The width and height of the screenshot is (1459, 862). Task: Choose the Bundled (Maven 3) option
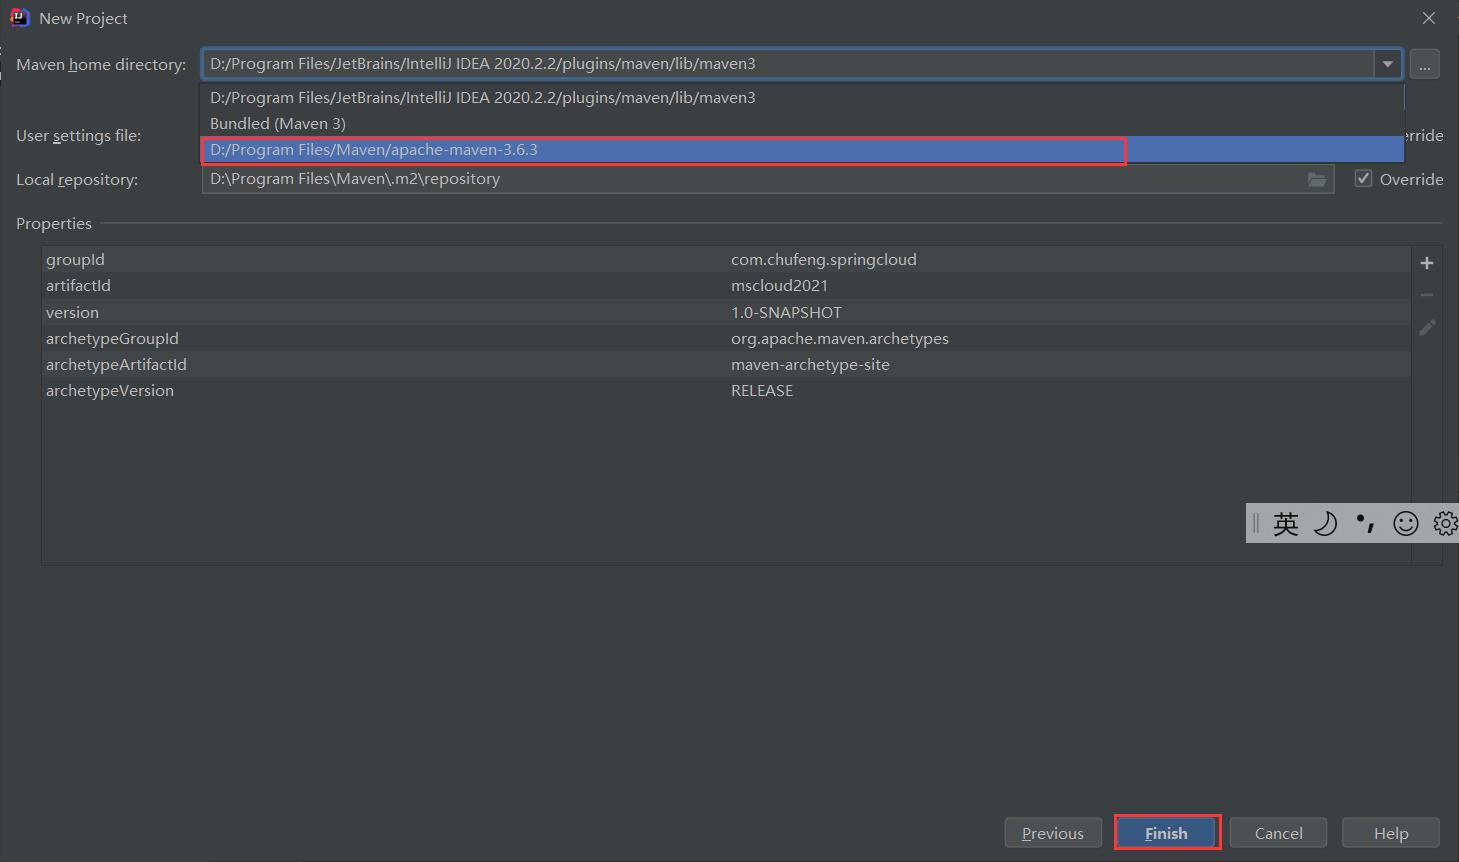tap(803, 123)
